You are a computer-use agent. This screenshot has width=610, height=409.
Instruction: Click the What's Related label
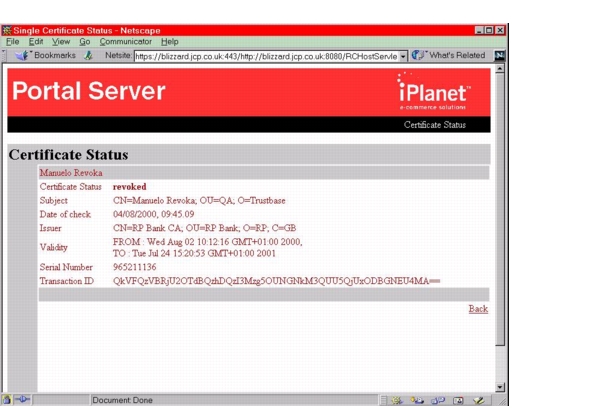(457, 55)
